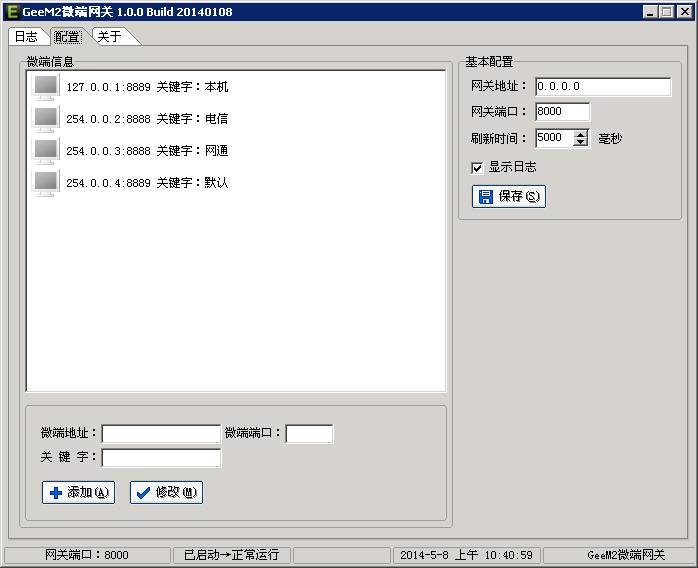Focus the 微端地址 input field
Screen dimensions: 698x568
click(161, 434)
